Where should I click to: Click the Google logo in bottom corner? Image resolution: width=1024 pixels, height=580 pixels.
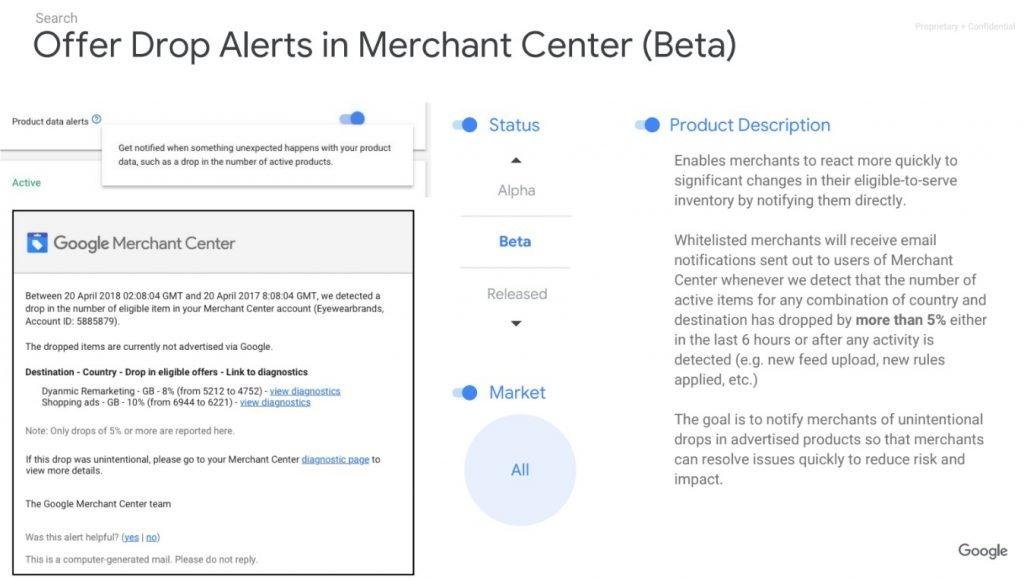[982, 551]
